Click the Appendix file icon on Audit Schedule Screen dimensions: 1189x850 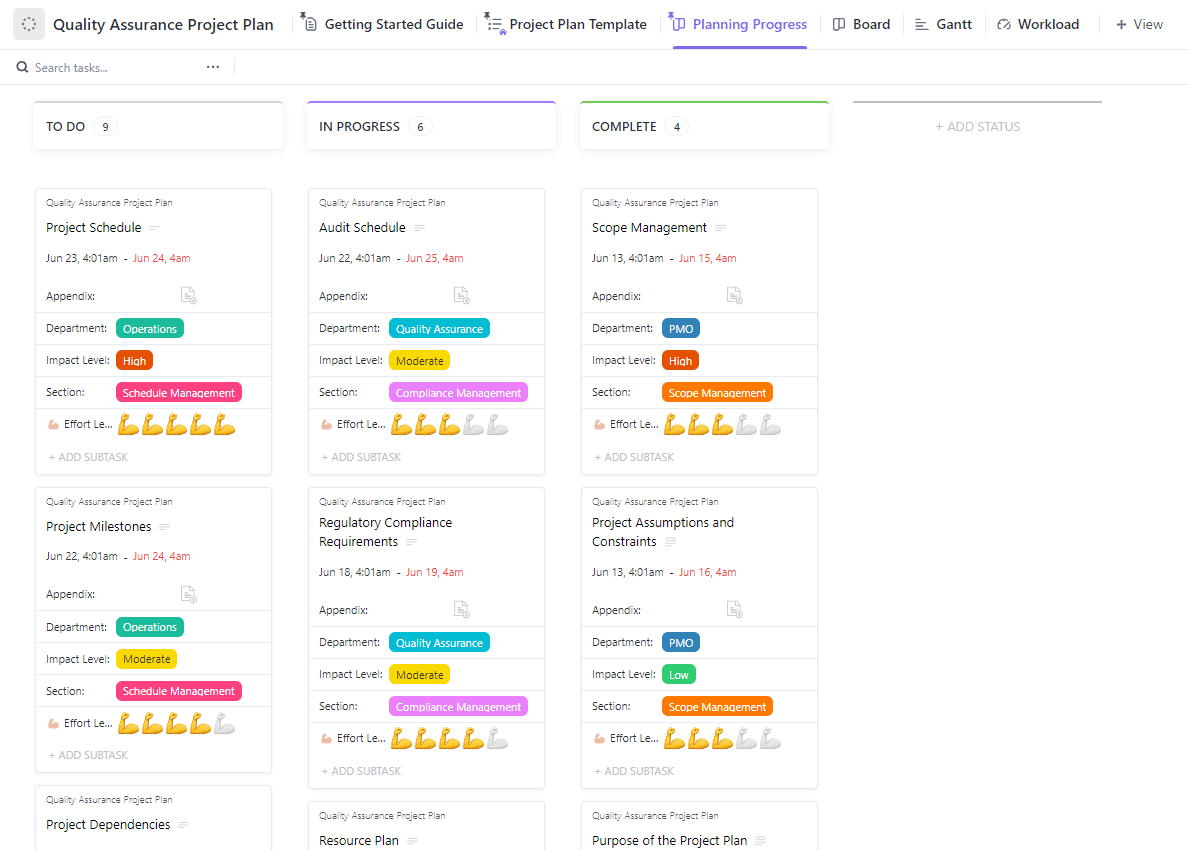(461, 295)
